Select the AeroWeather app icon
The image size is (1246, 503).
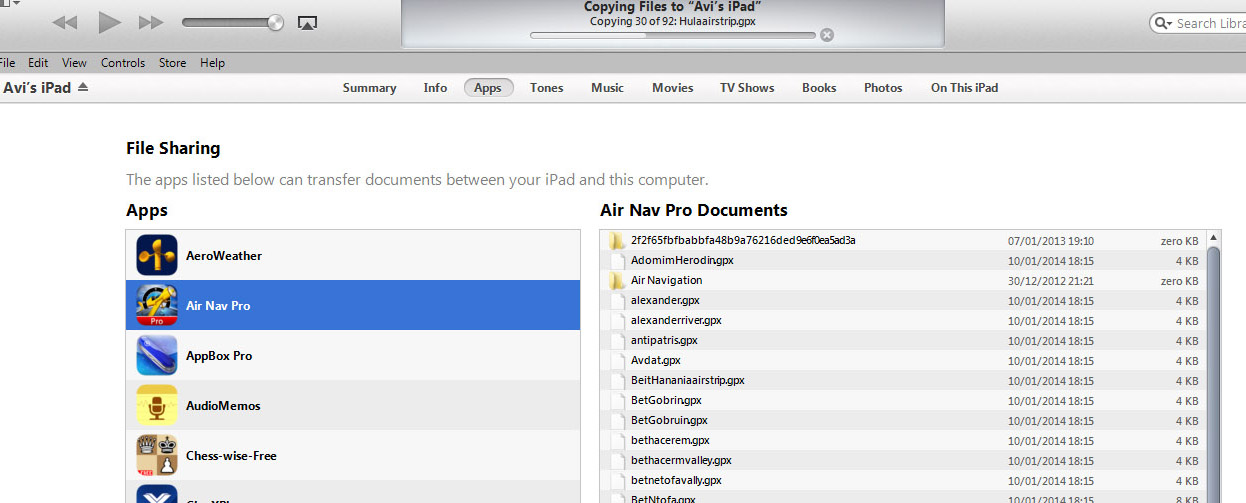coord(157,255)
